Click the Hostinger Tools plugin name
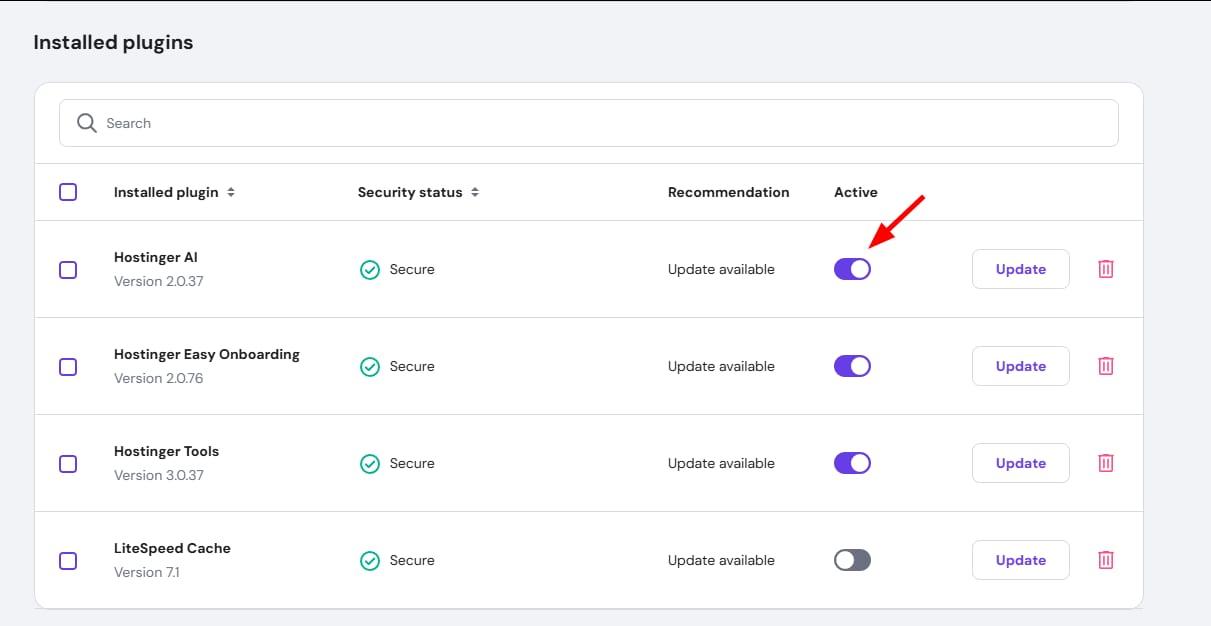Screen dimensions: 1211x626 tap(166, 451)
